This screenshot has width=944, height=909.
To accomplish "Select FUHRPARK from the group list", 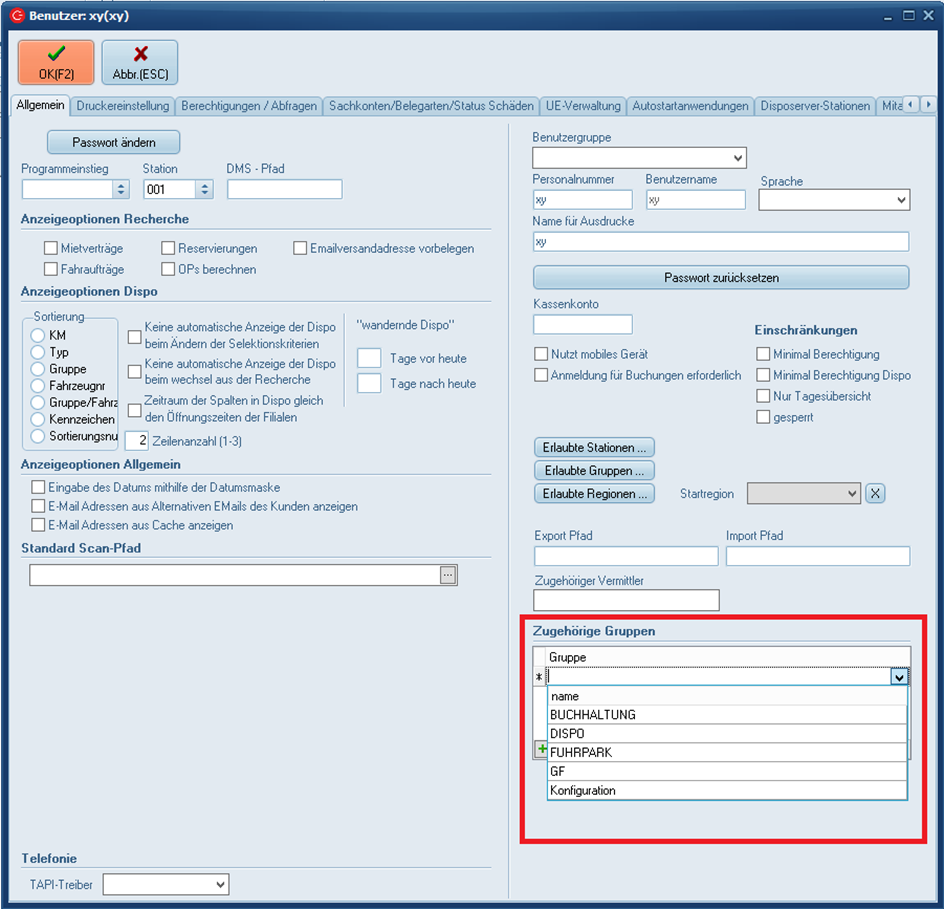I will [x=582, y=752].
